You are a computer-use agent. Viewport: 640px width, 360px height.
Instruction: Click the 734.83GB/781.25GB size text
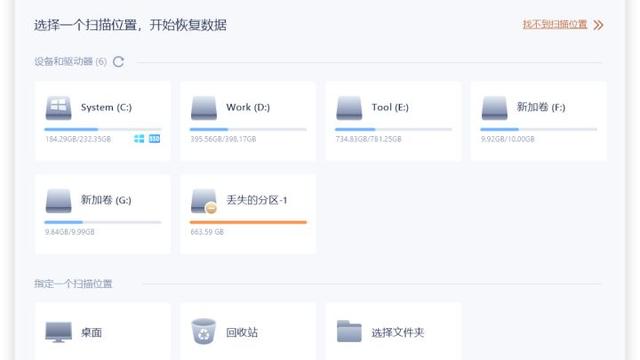click(x=369, y=139)
